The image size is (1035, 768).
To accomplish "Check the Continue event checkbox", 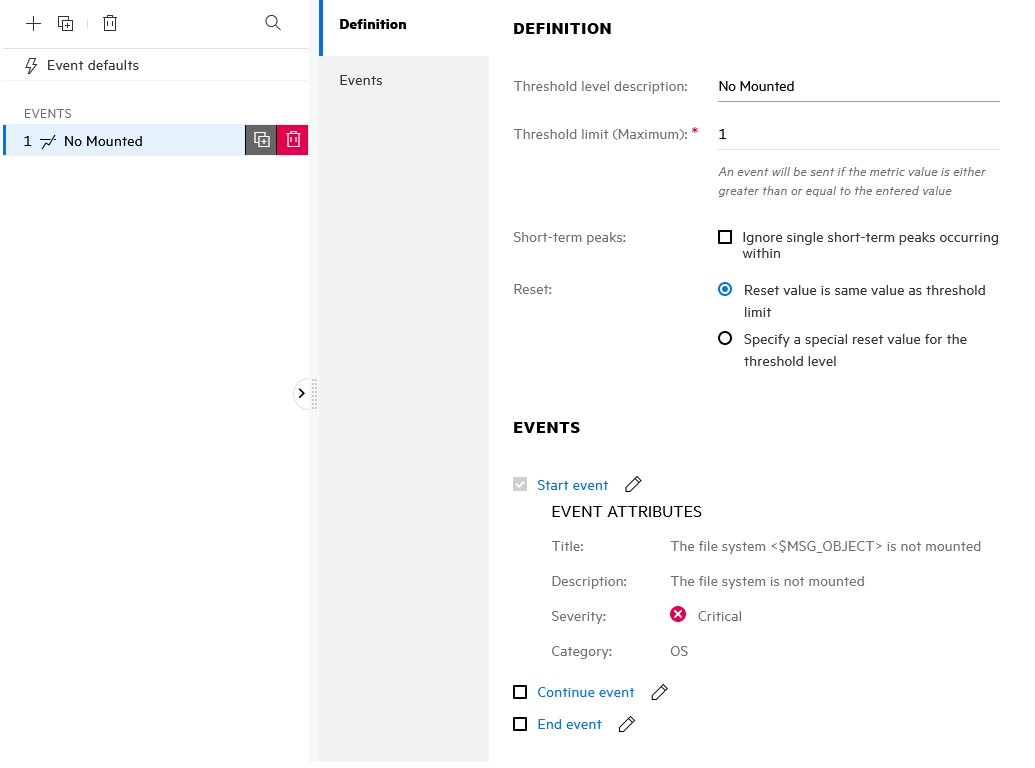I will click(520, 692).
